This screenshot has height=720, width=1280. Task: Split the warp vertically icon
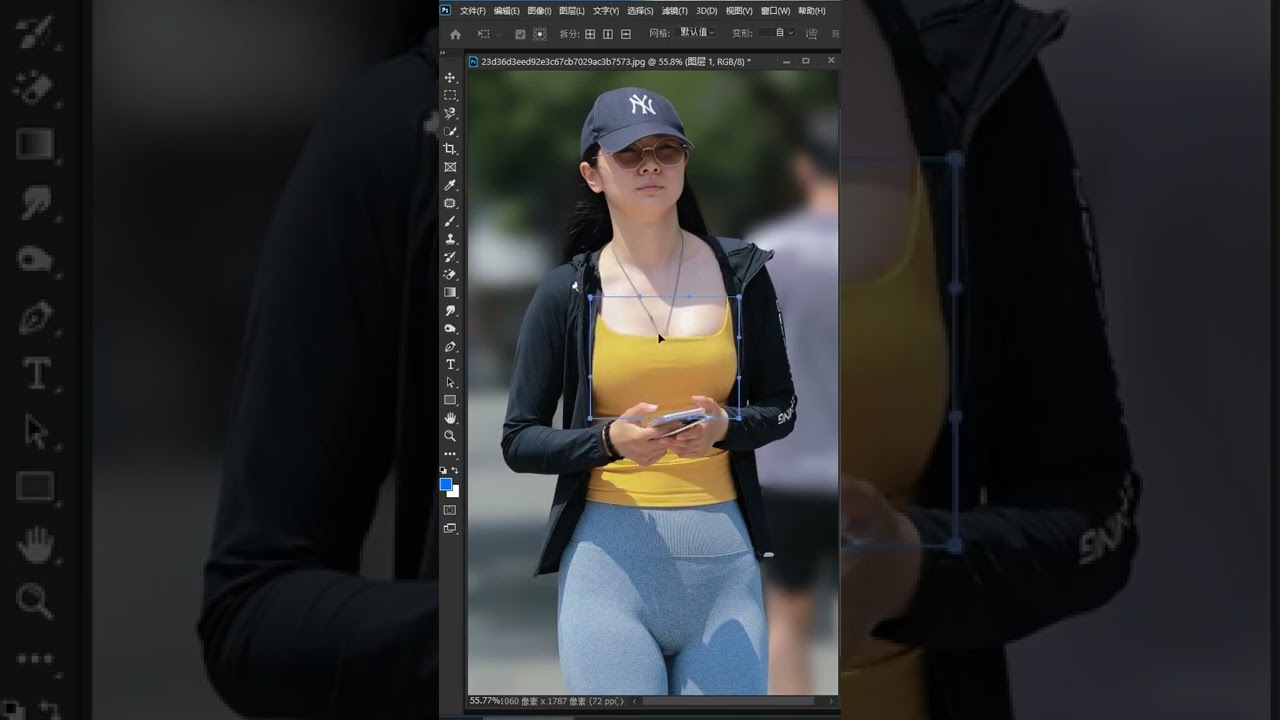point(608,34)
